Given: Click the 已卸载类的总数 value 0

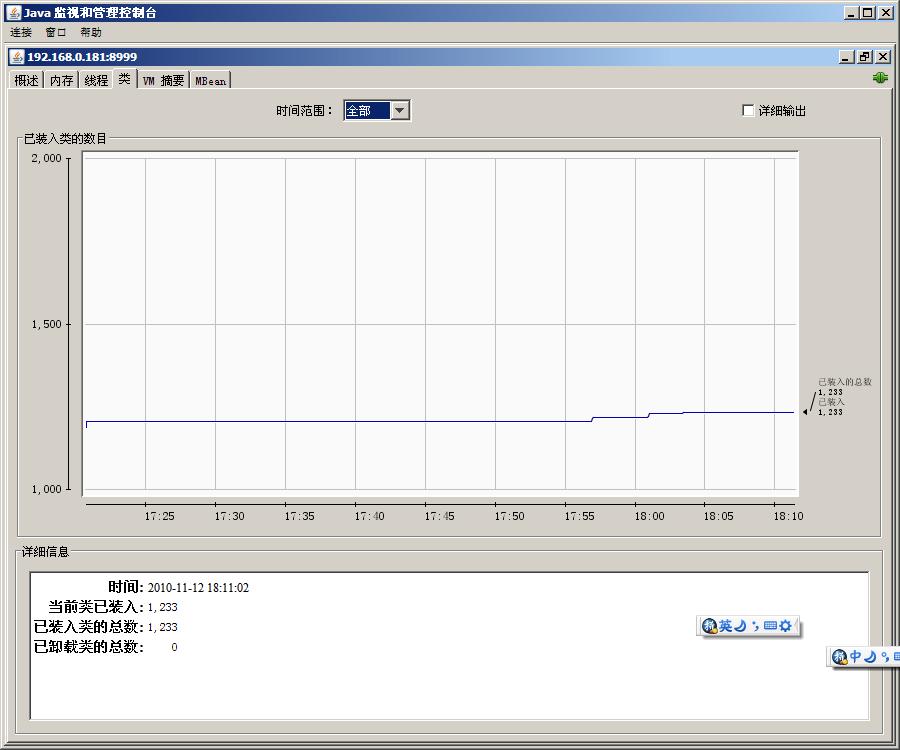Looking at the screenshot, I should tap(174, 647).
